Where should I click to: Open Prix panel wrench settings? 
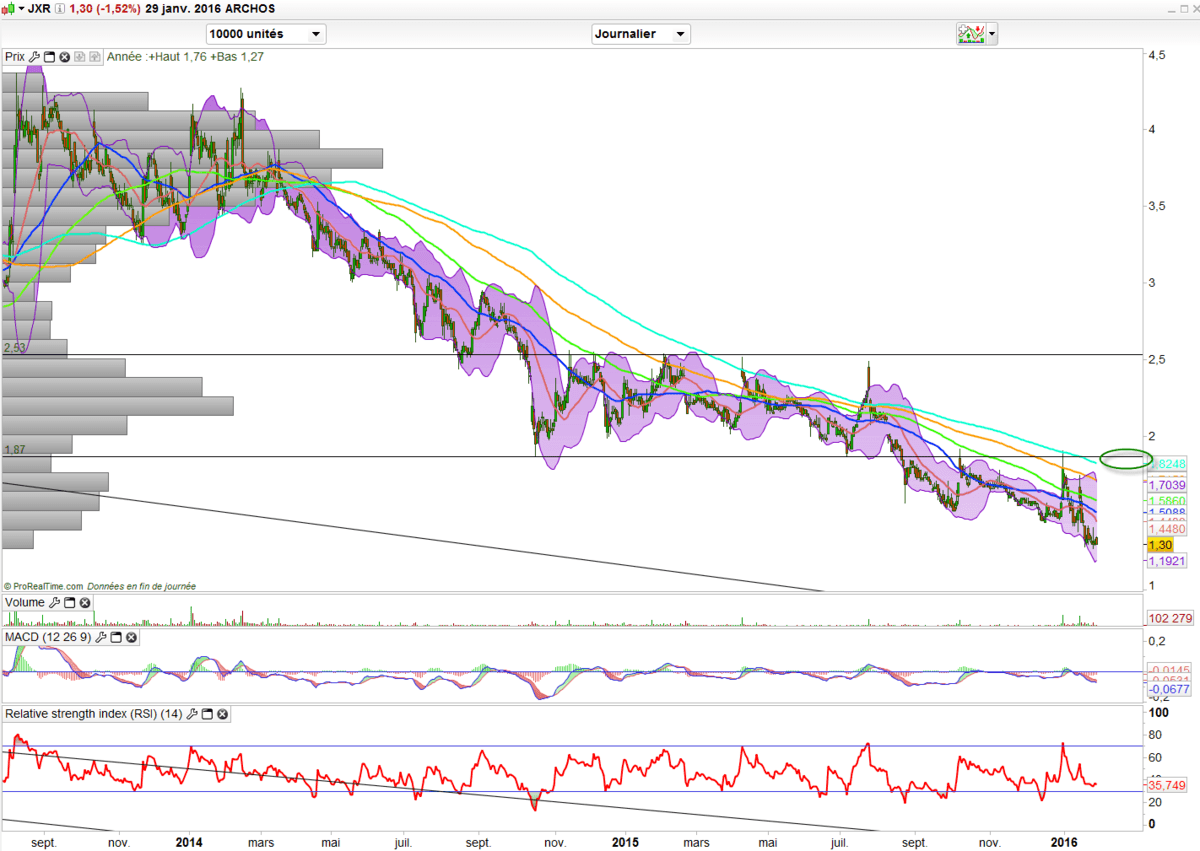pos(35,57)
